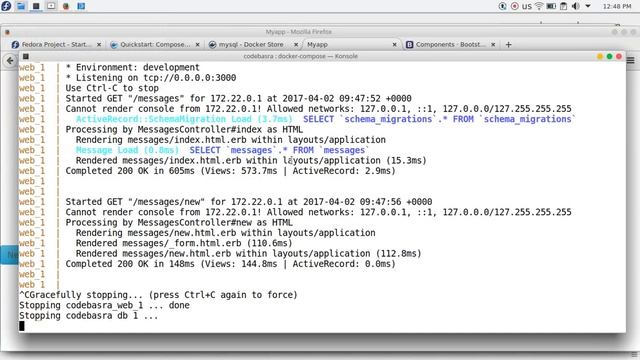The height and width of the screenshot is (360, 640).
Task: Open the KDE Connect tray icon
Action: (502, 6)
